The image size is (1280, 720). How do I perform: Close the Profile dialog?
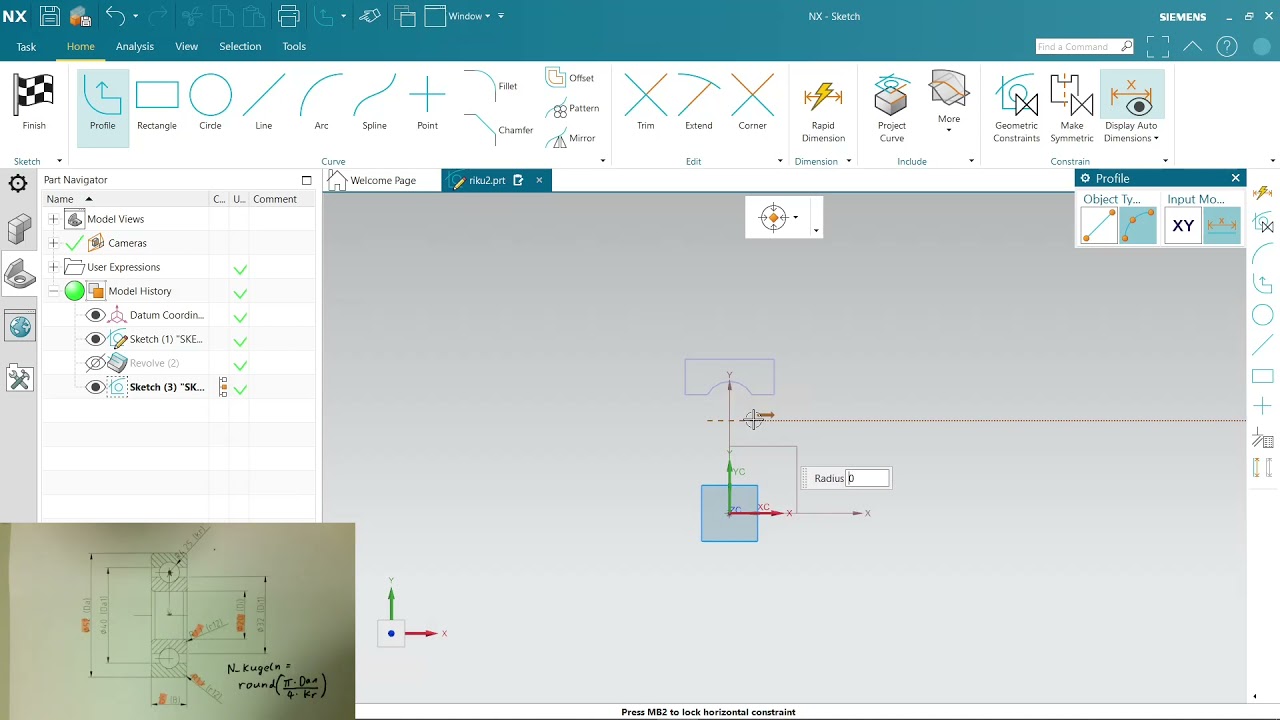click(x=1235, y=178)
